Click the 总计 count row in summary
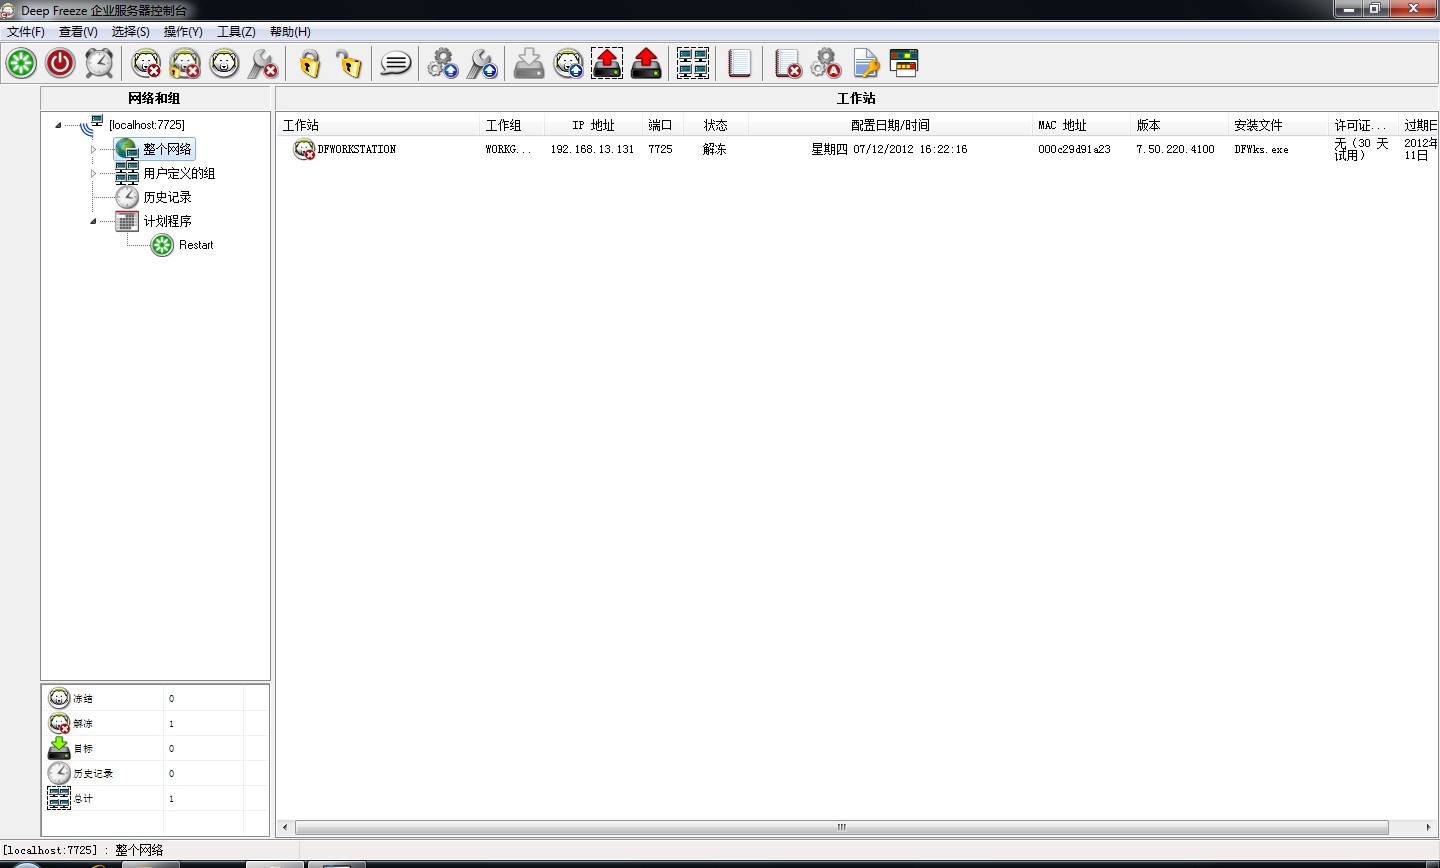Image resolution: width=1440 pixels, height=868 pixels. tap(157, 798)
